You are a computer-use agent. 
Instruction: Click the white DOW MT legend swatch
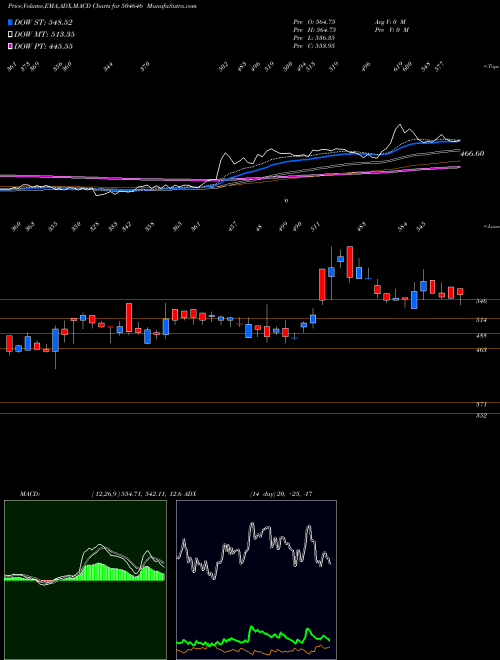pos(10,34)
